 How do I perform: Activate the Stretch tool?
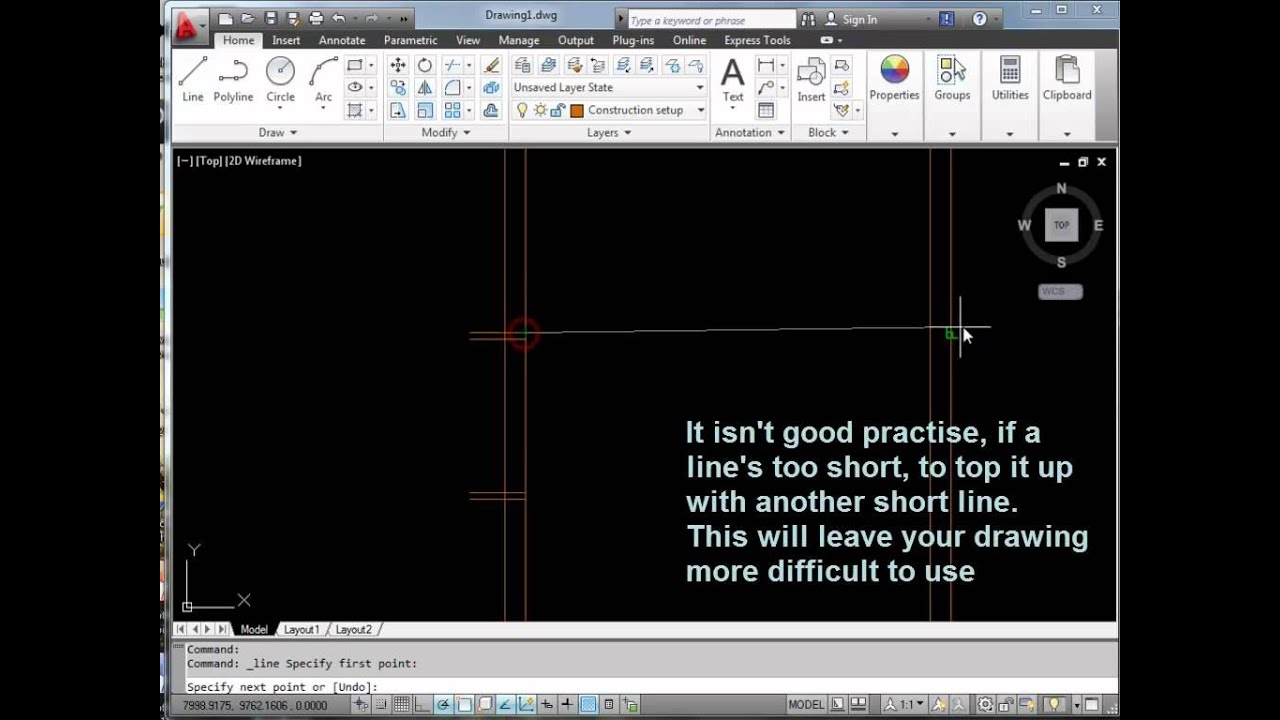398,110
